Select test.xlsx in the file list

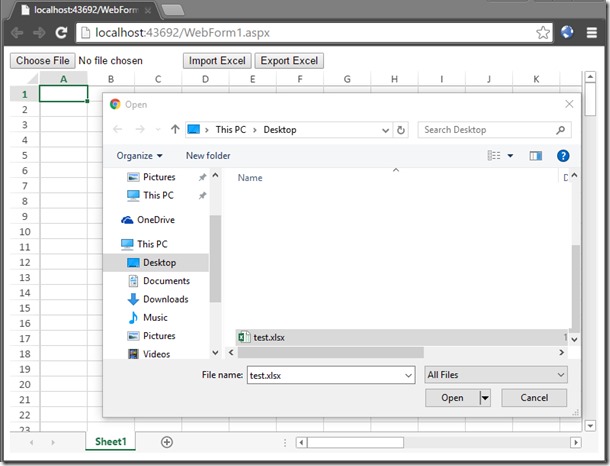coord(402,337)
